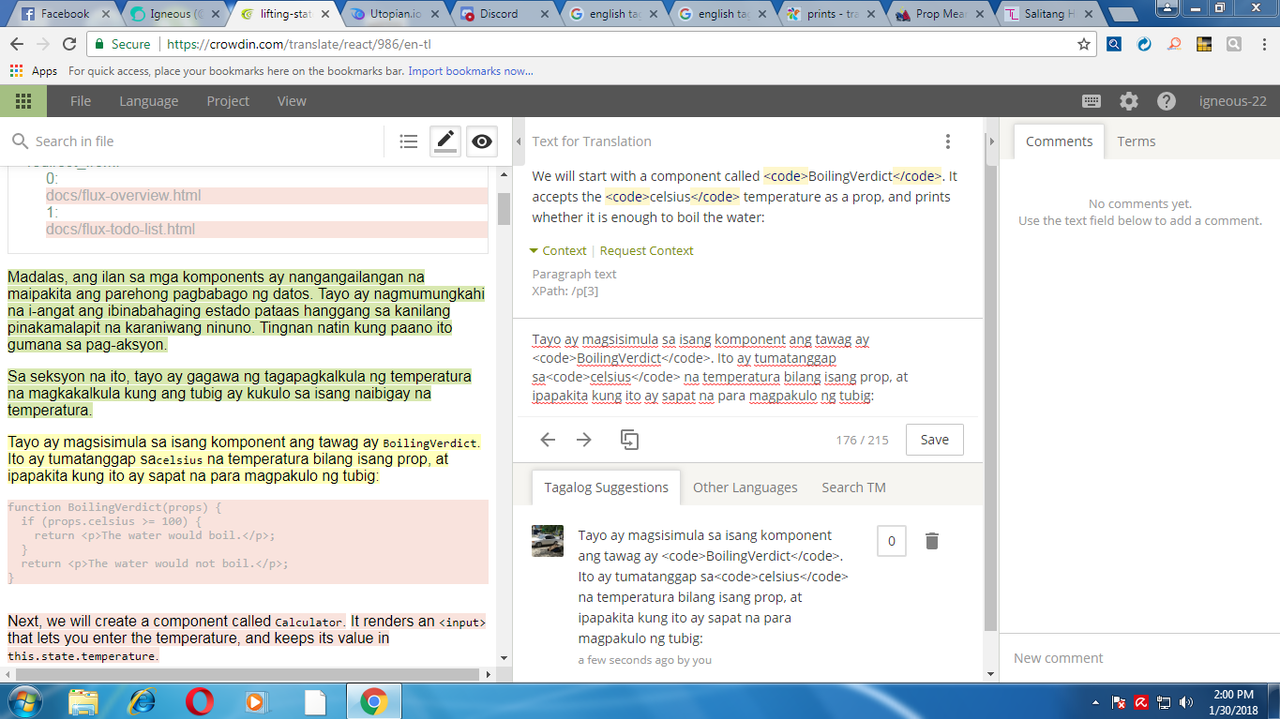Open igneous-22 user account menu
This screenshot has width=1280, height=719.
click(x=1233, y=101)
